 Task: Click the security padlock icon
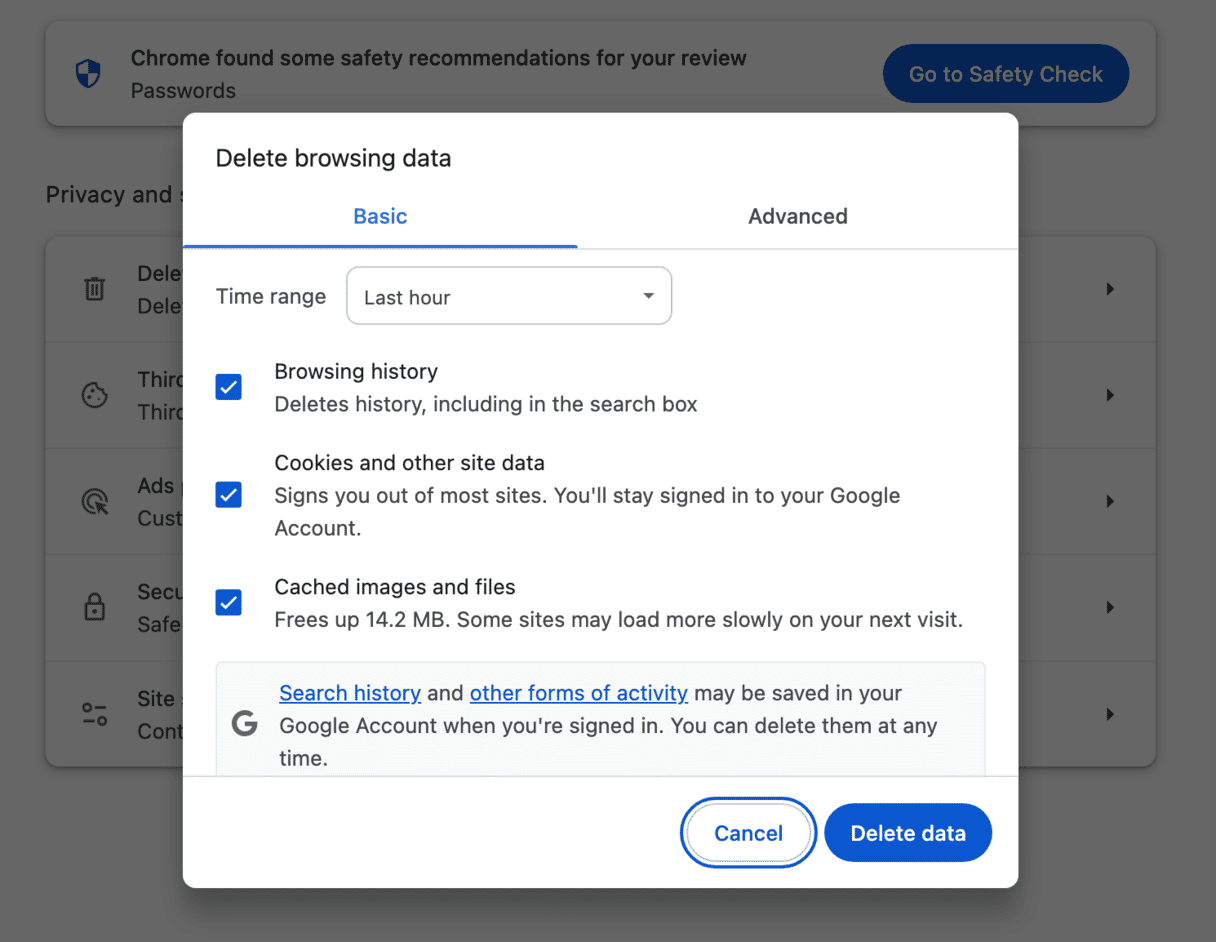click(94, 607)
